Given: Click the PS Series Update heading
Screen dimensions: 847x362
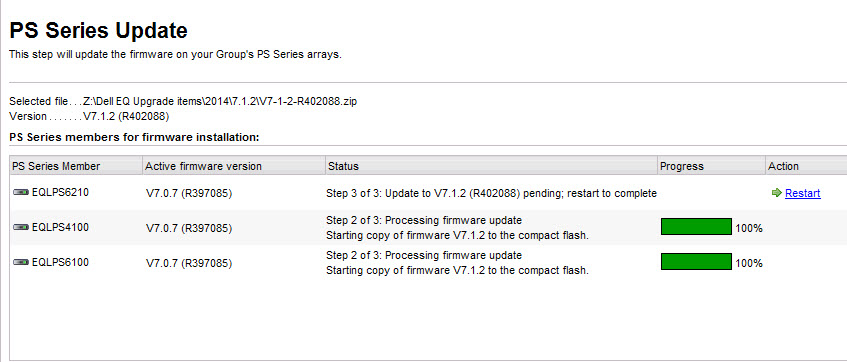Looking at the screenshot, I should [98, 31].
